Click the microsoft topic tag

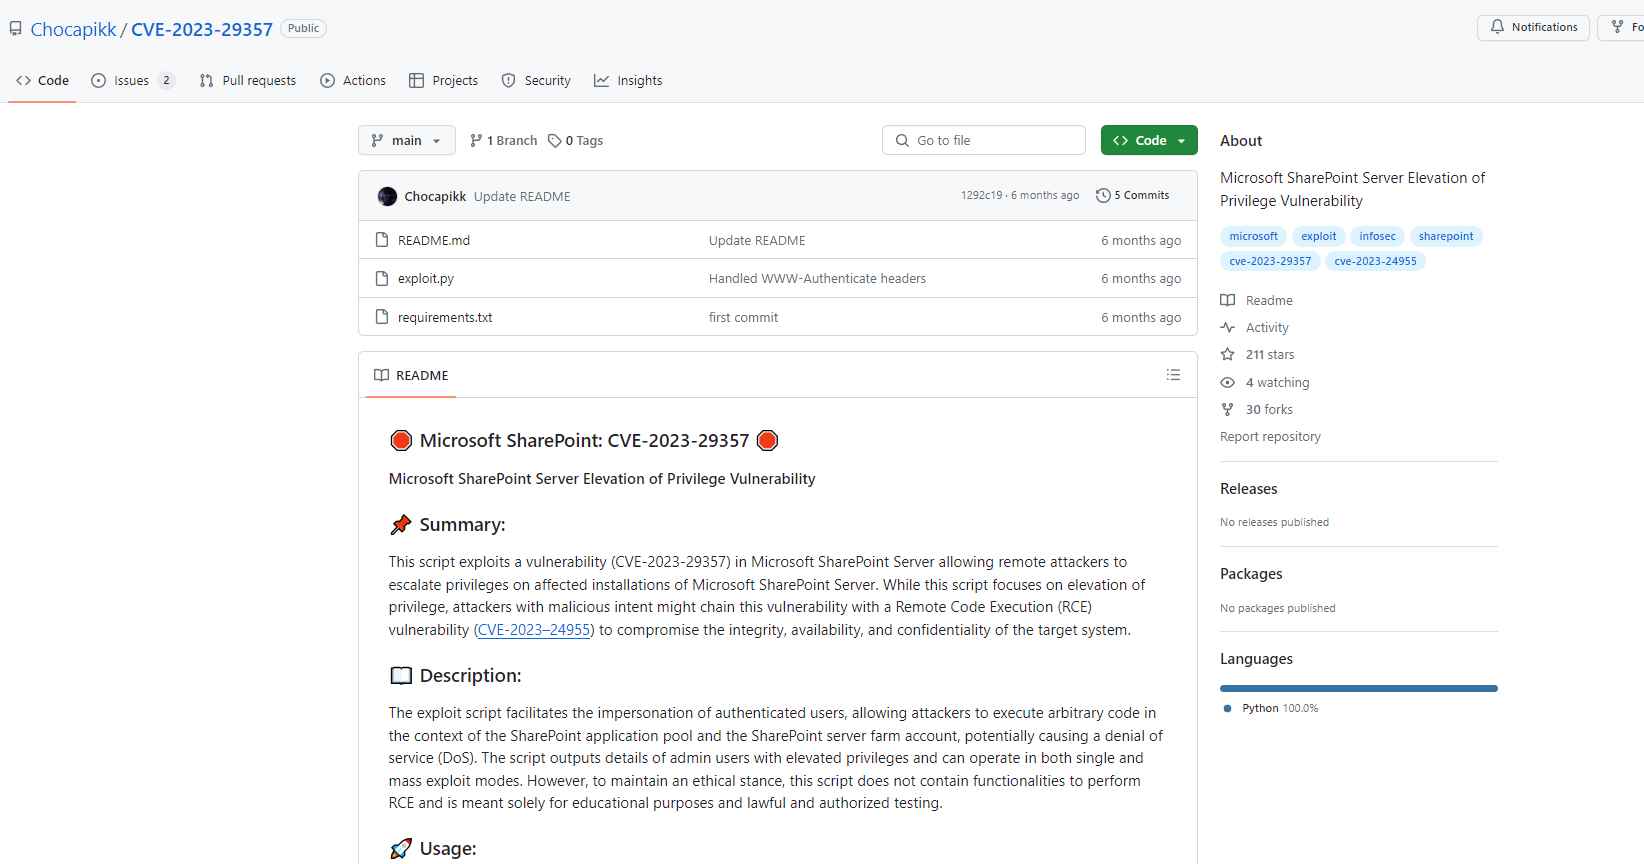pos(1253,236)
